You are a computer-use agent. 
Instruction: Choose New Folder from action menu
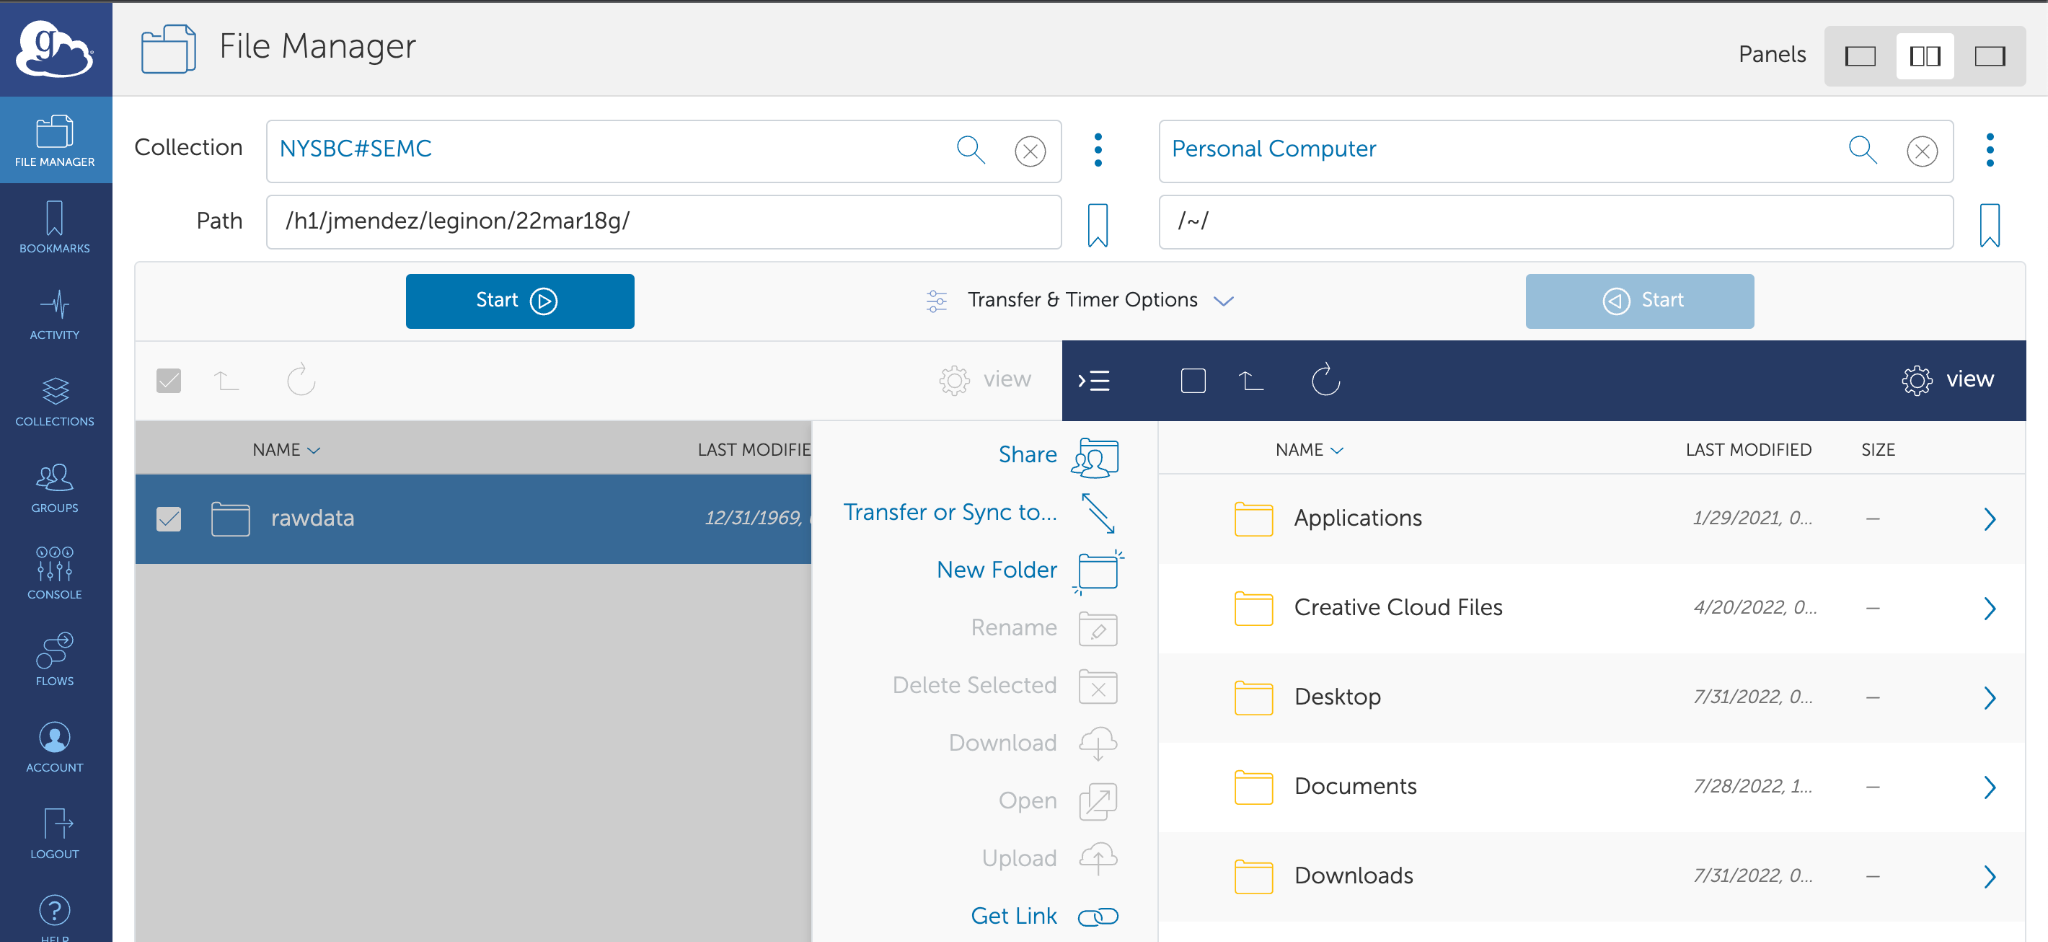(1030, 570)
